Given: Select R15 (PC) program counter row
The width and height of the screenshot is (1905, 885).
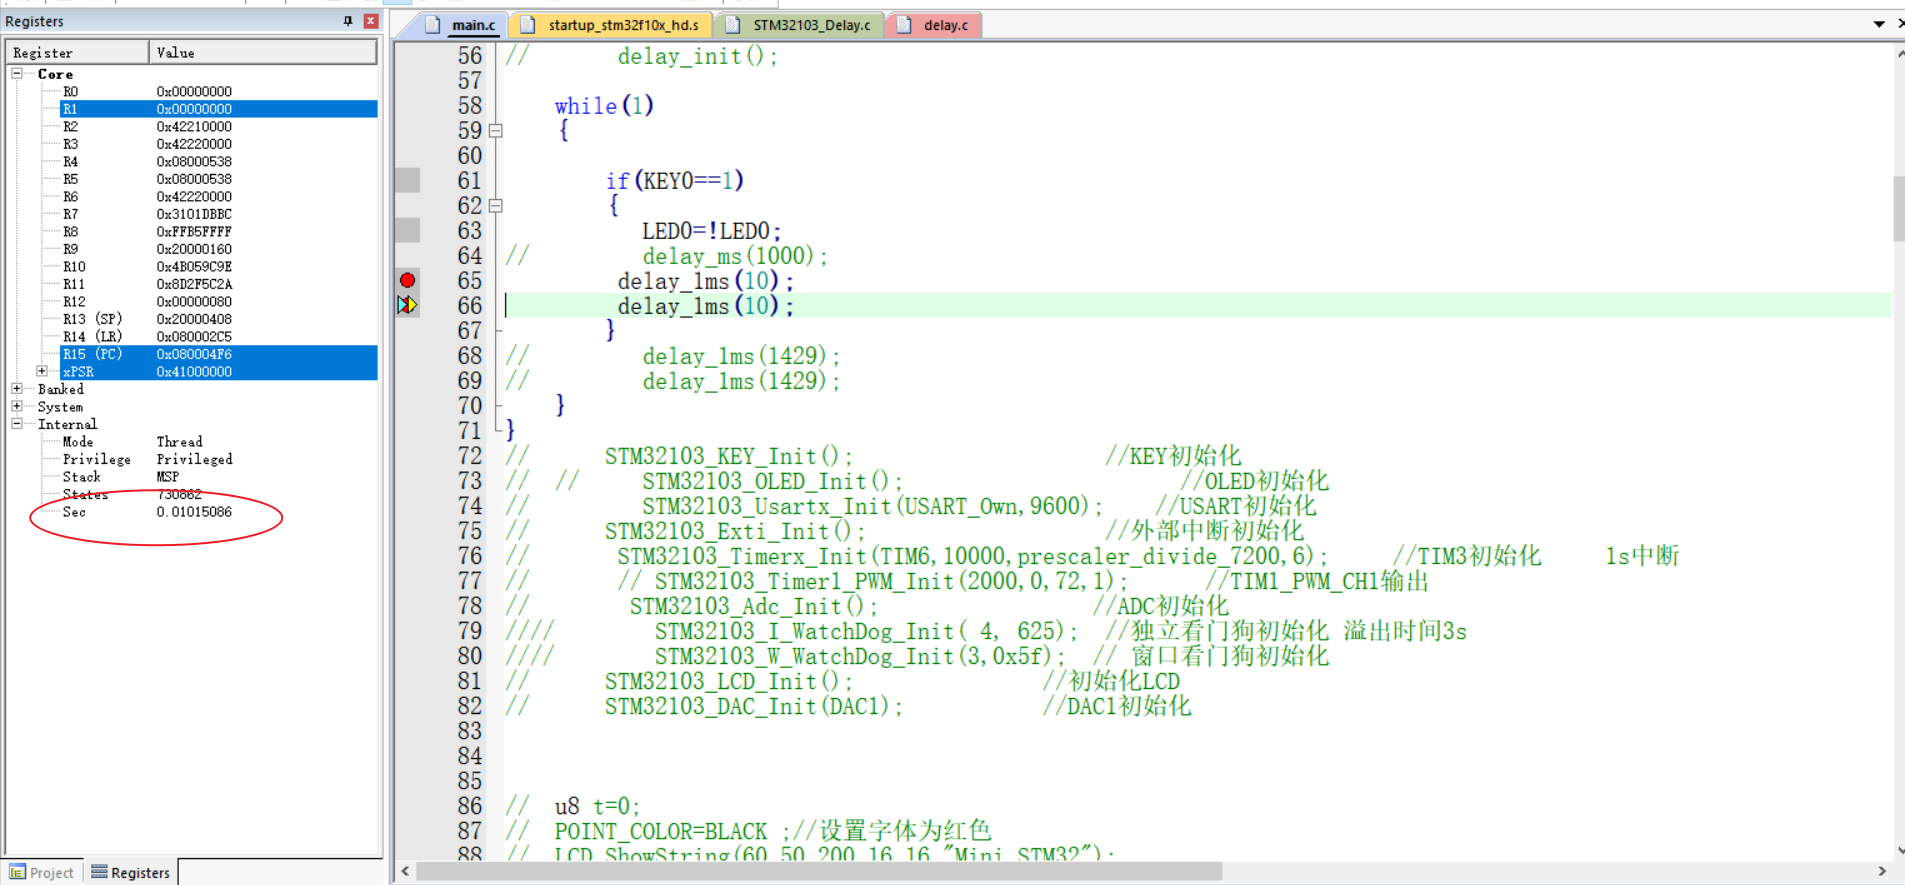Looking at the screenshot, I should coord(218,354).
